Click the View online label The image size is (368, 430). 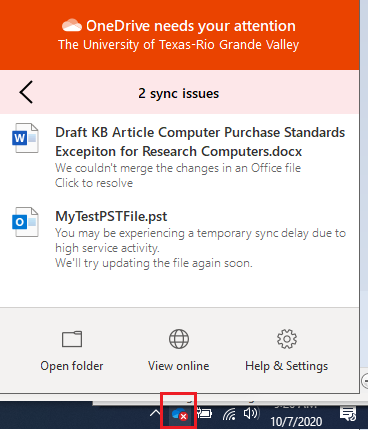coord(179,366)
